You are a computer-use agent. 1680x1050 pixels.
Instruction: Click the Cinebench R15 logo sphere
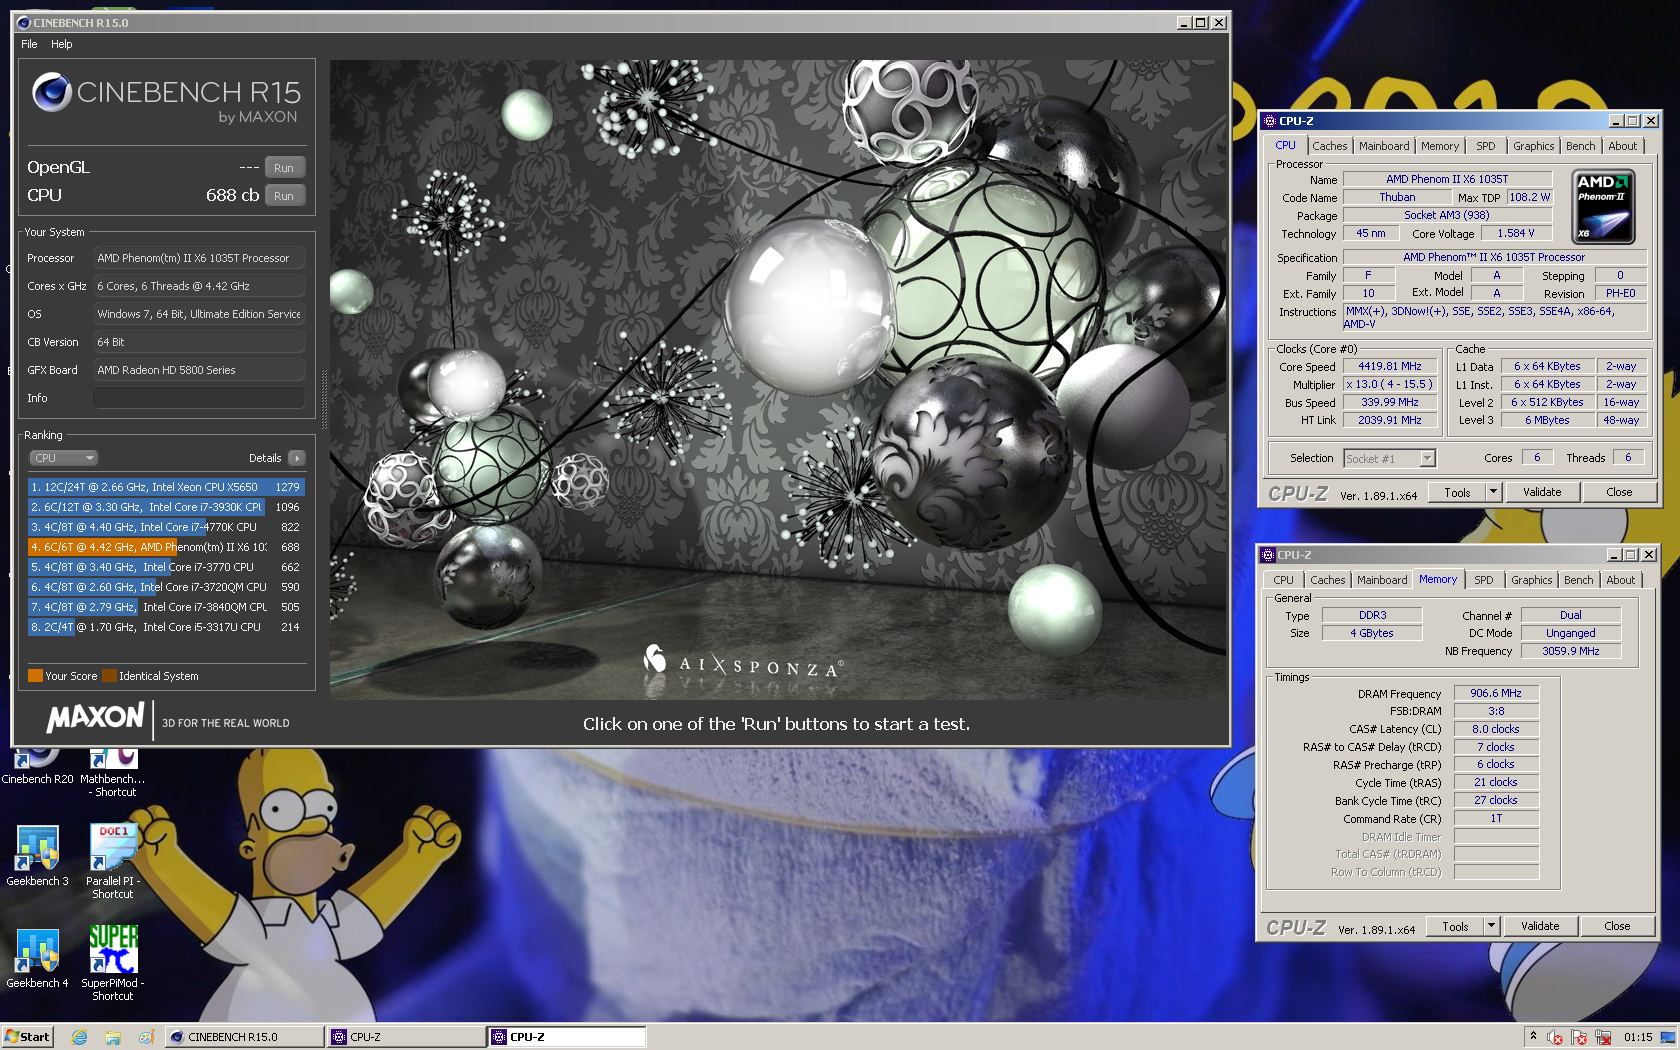click(x=51, y=93)
